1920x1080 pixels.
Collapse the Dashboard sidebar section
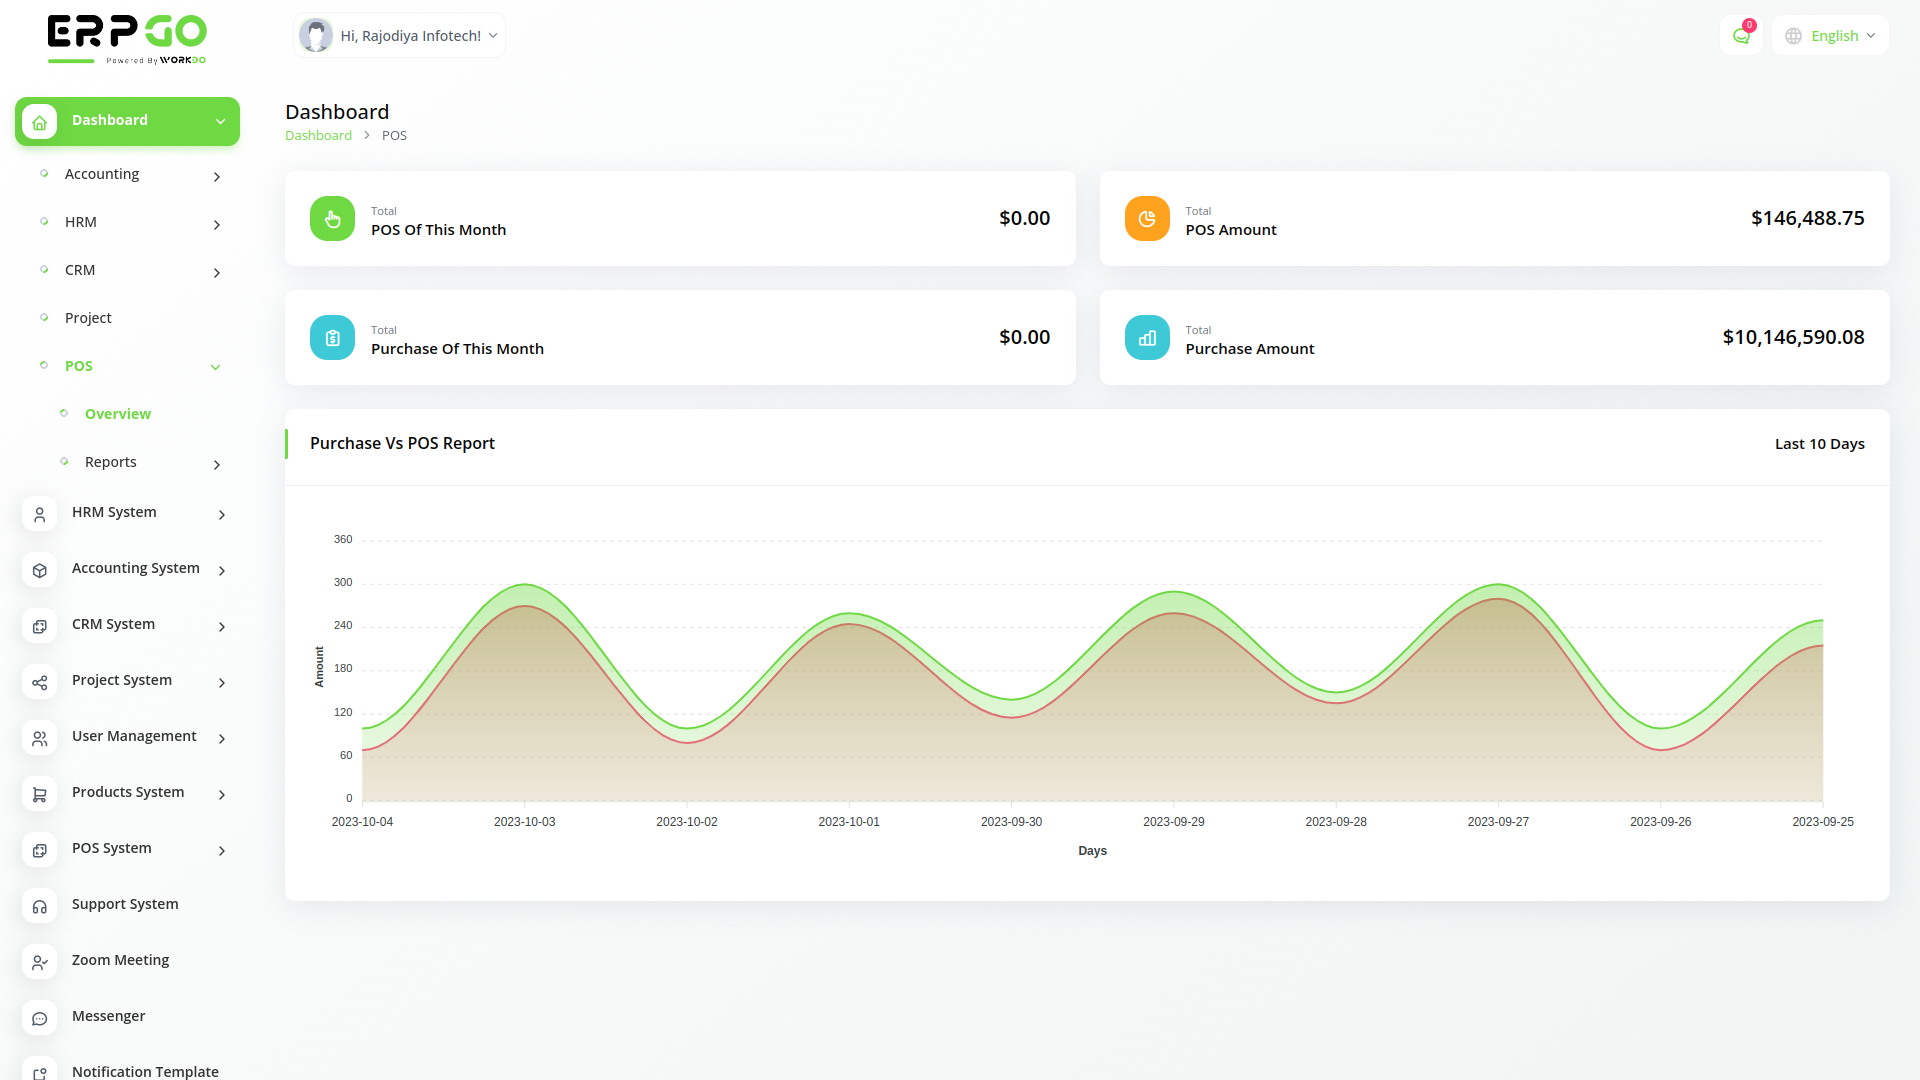point(219,121)
